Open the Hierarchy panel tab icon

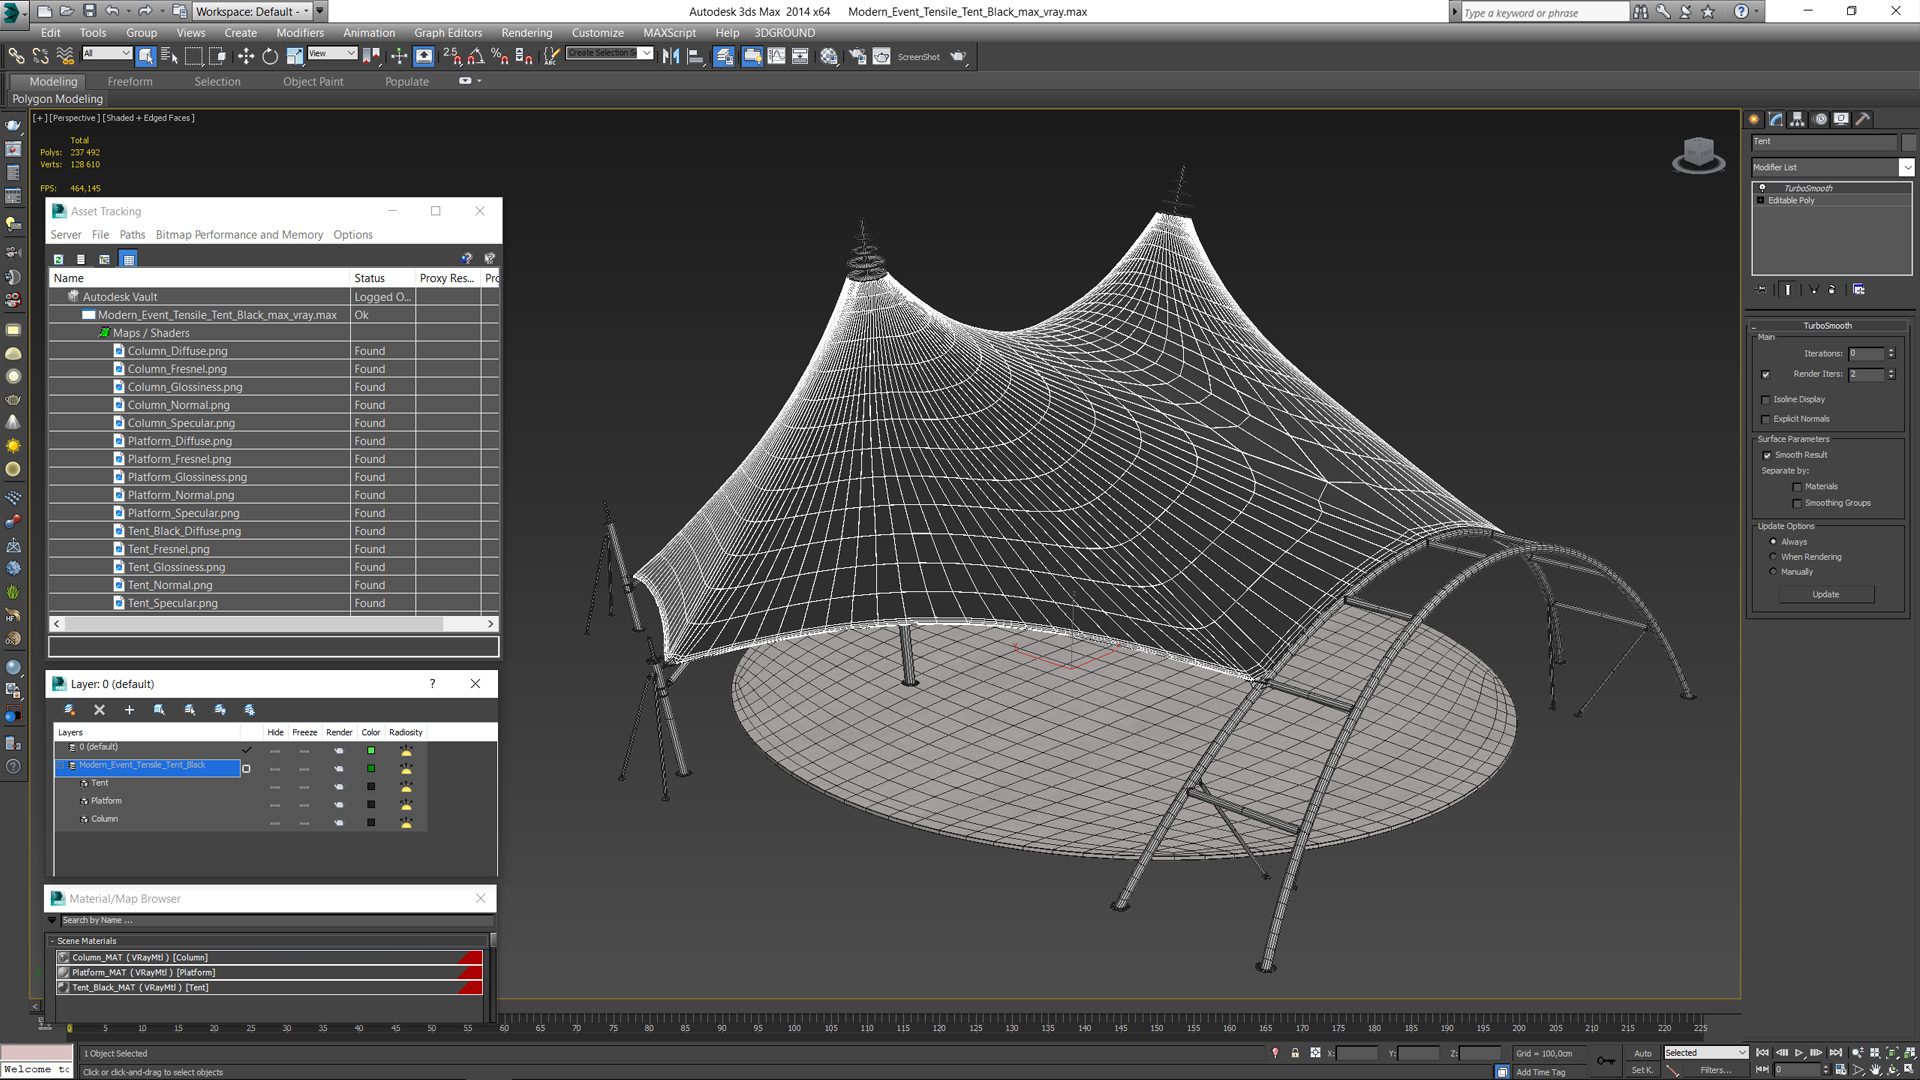click(x=1798, y=119)
